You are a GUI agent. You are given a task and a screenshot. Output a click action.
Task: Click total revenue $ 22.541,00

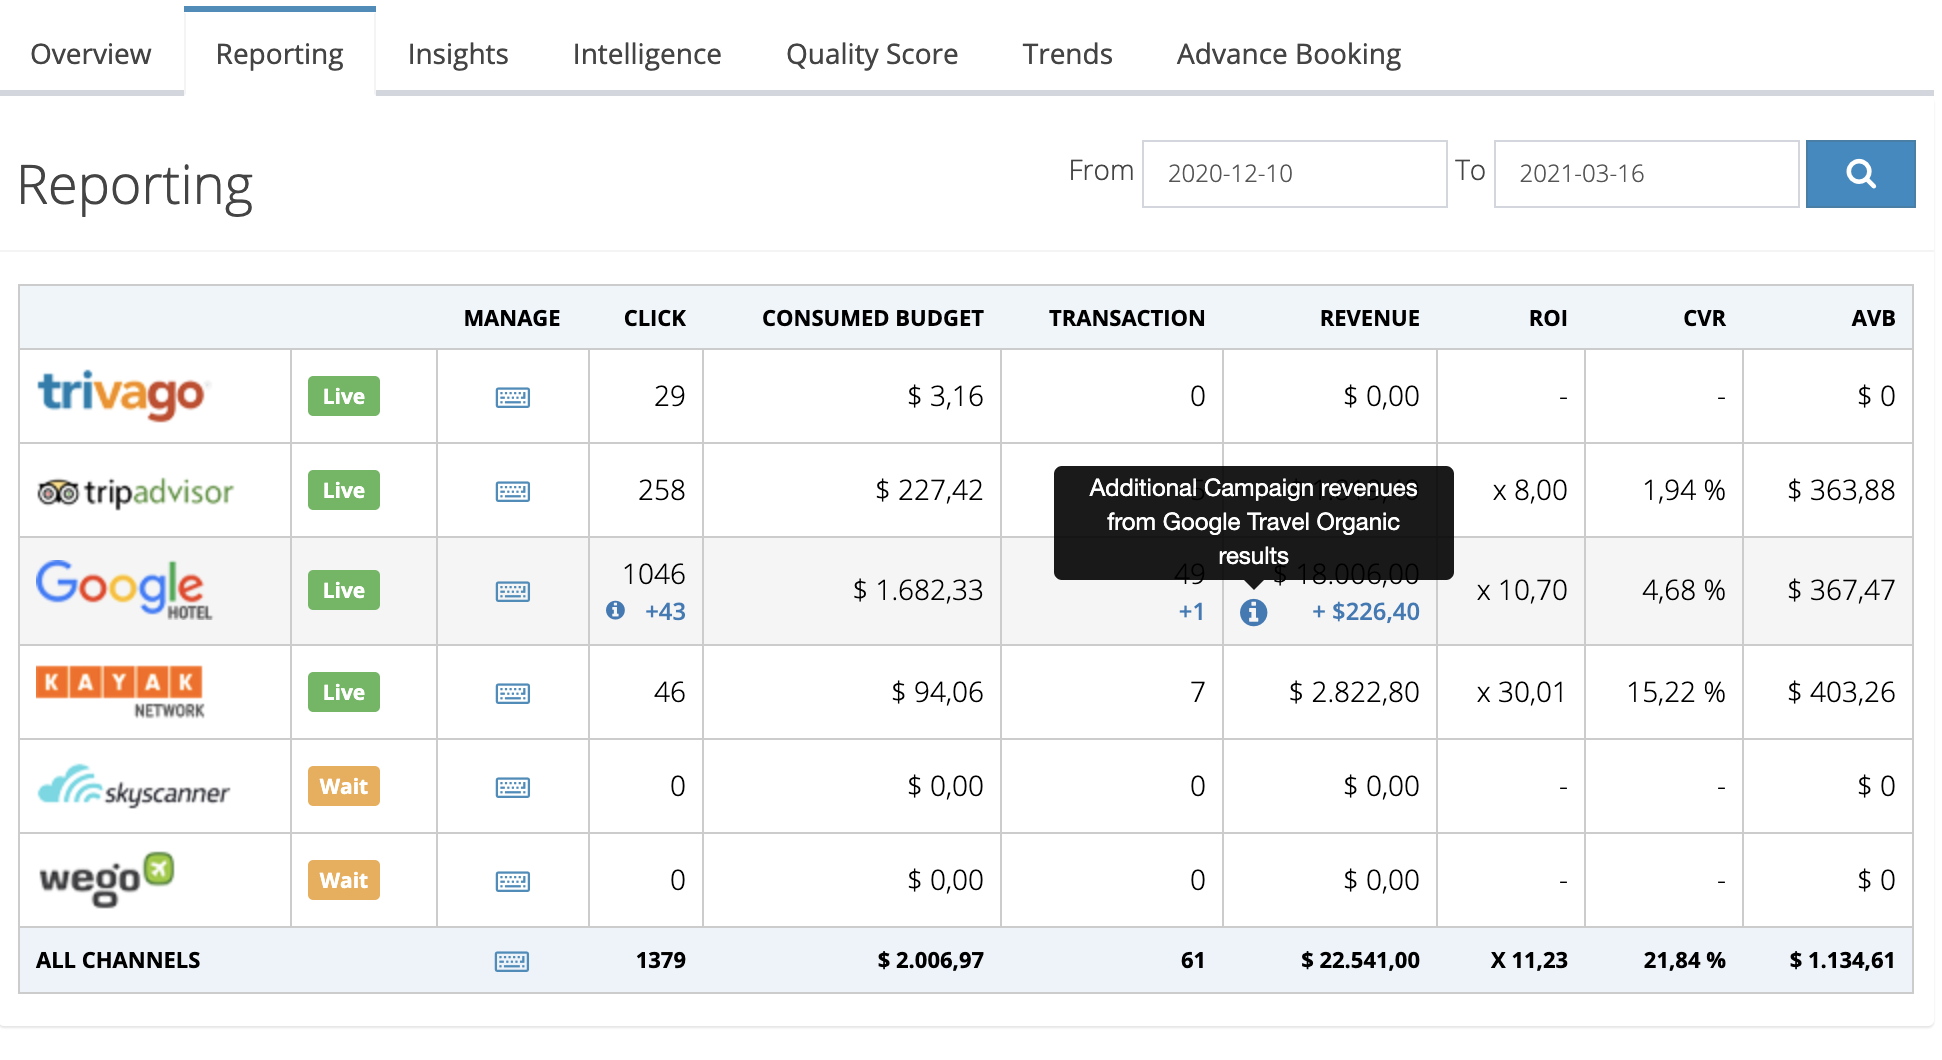(1360, 960)
